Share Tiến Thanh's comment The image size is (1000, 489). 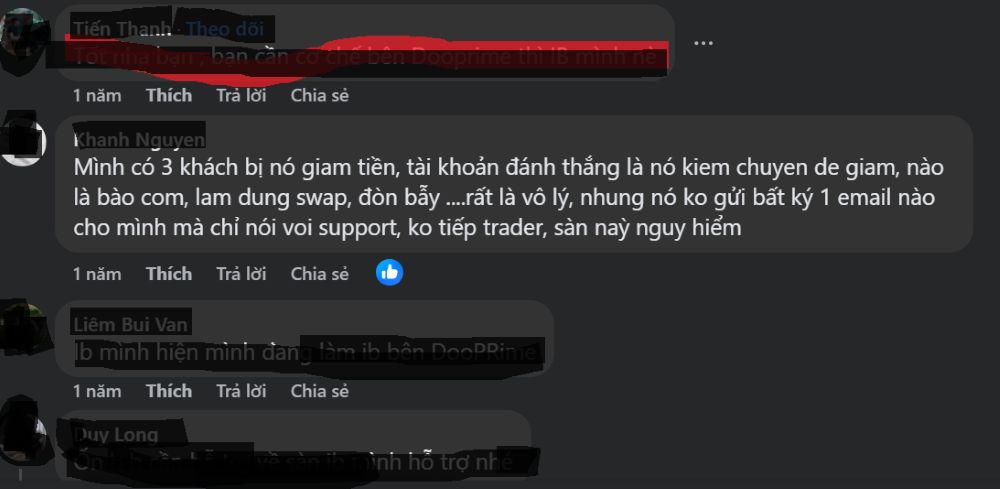pyautogui.click(x=320, y=96)
